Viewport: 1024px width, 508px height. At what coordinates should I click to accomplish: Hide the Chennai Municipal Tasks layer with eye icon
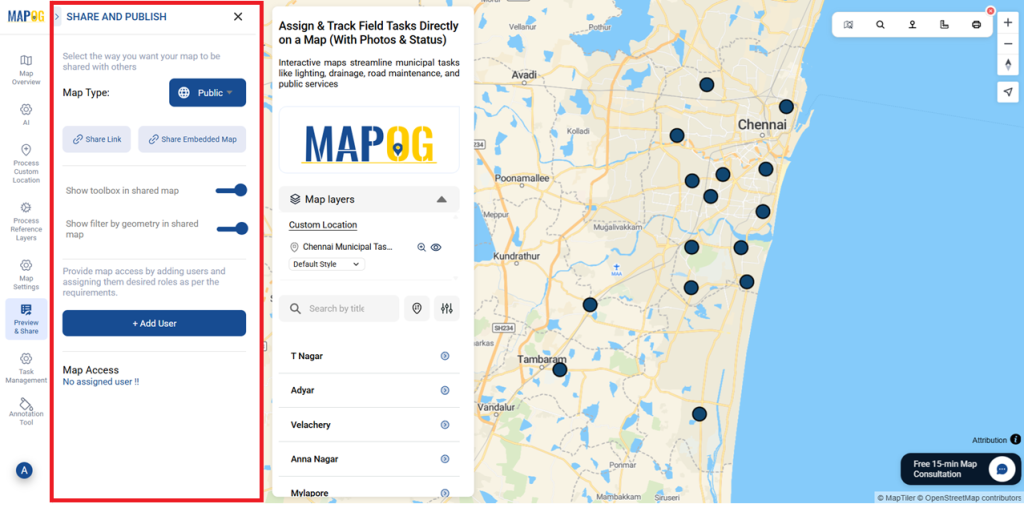[436, 247]
